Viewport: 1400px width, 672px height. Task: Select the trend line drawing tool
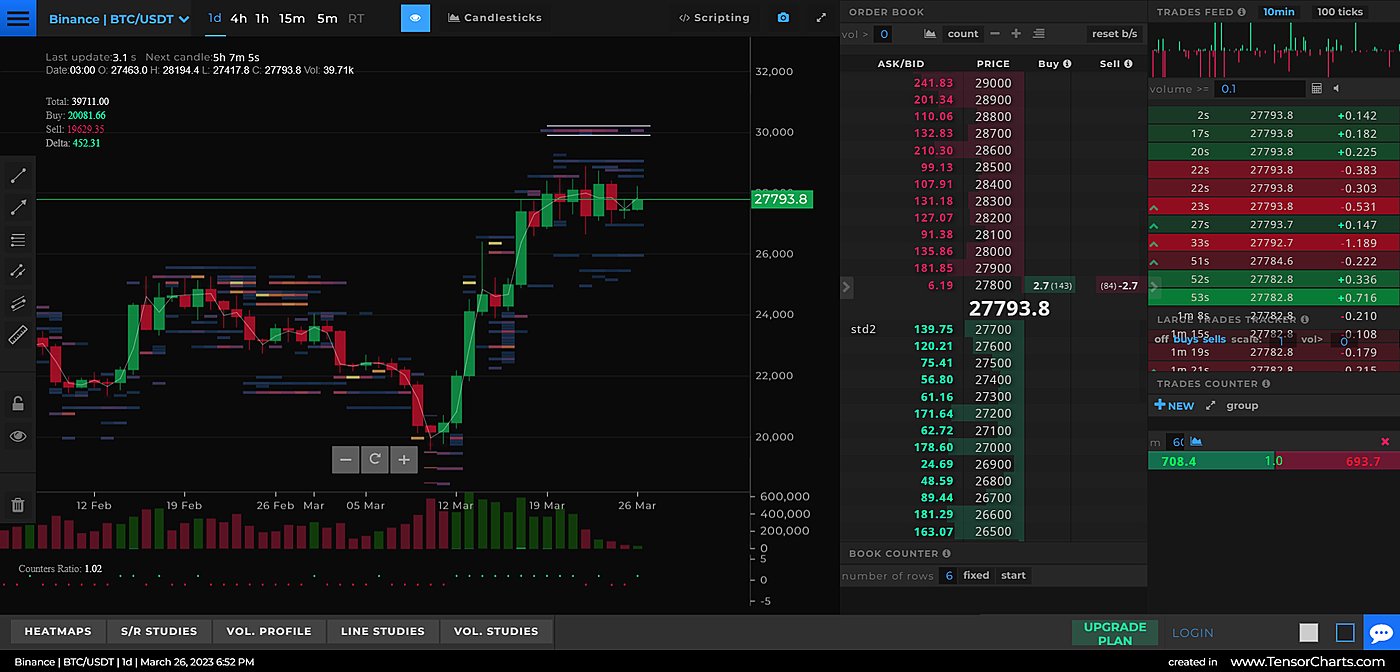click(18, 176)
